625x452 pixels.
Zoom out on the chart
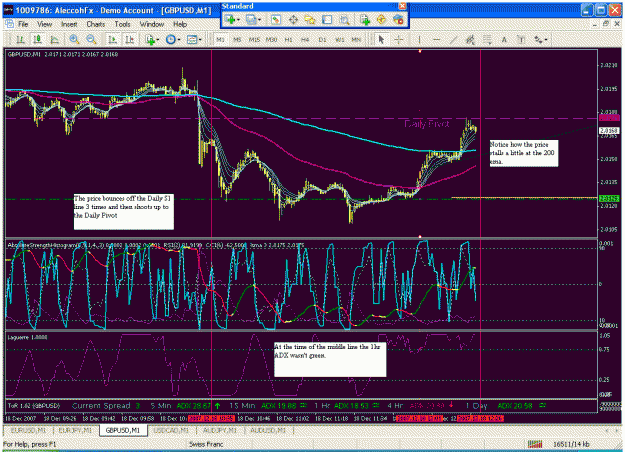[91, 39]
